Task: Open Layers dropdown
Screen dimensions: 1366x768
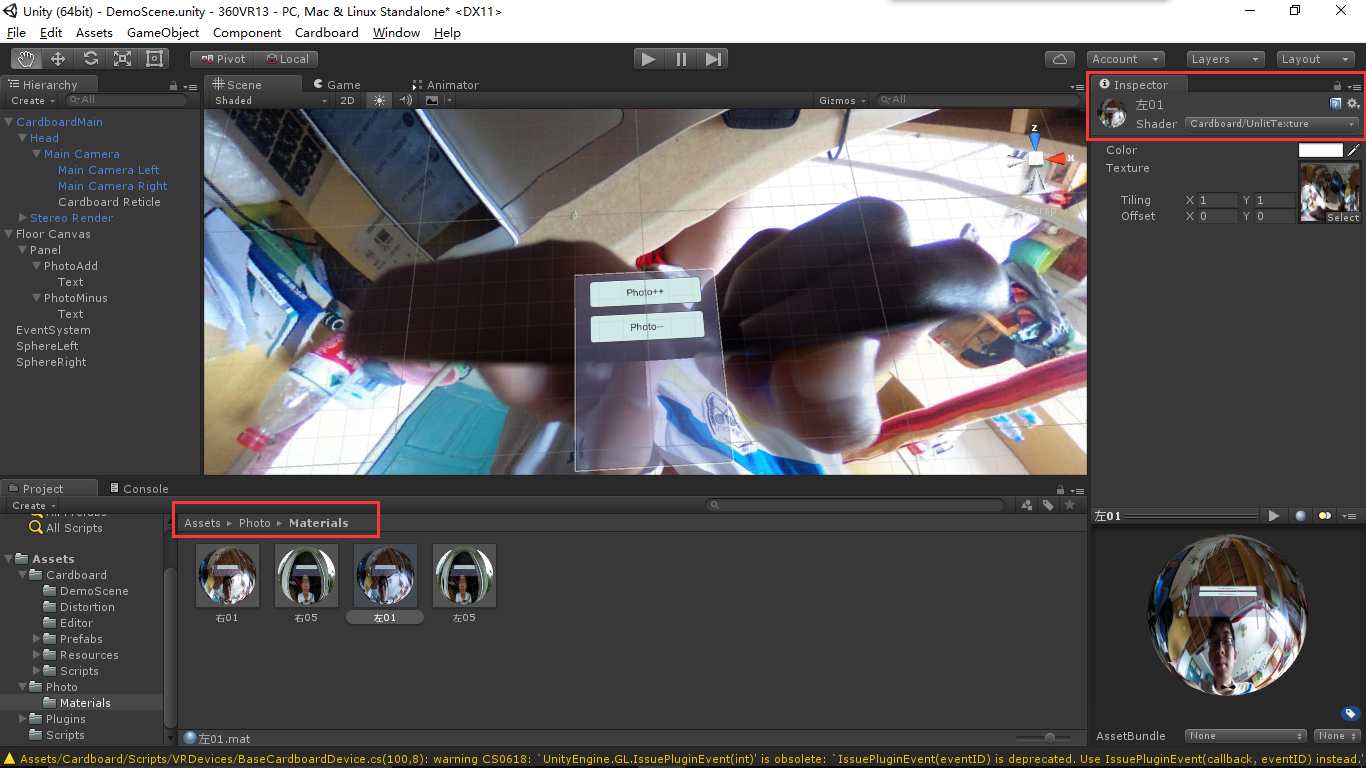Action: [x=1226, y=59]
